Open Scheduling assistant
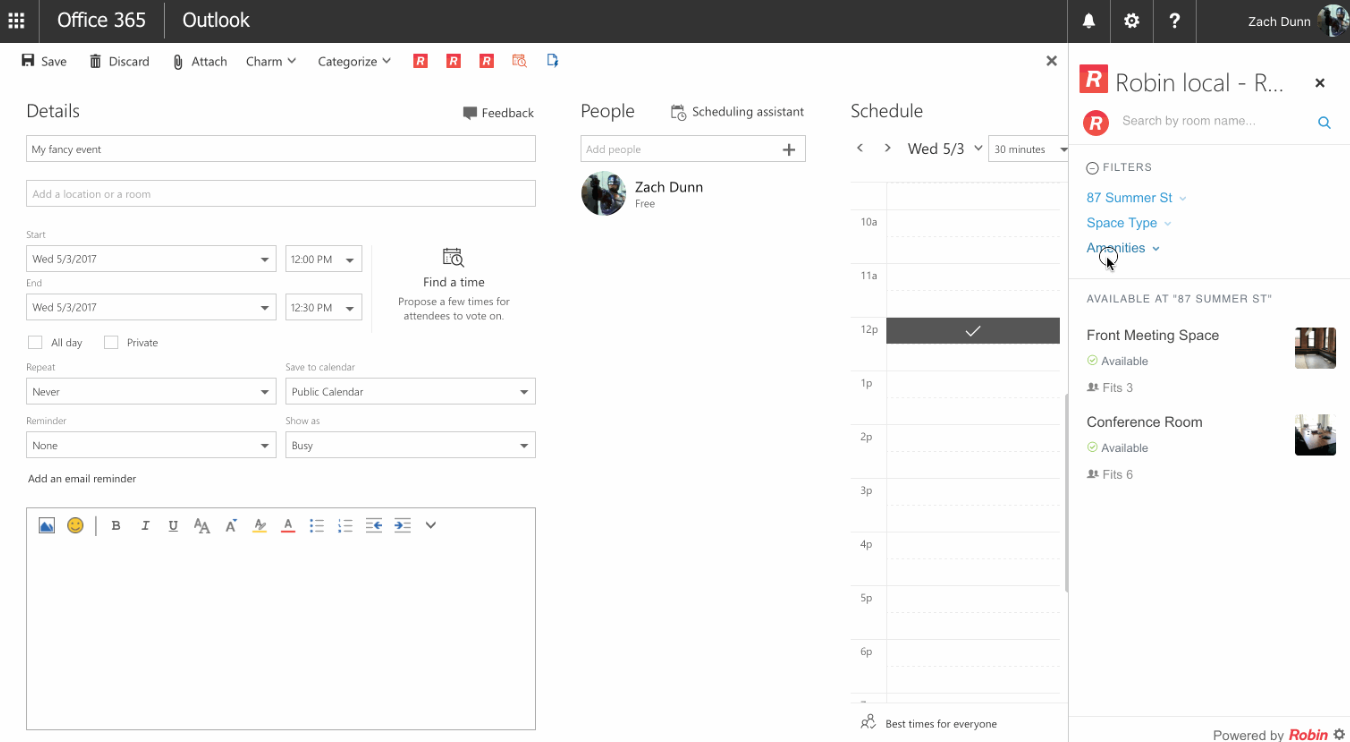Viewport: 1350px width, 742px height. pos(737,112)
